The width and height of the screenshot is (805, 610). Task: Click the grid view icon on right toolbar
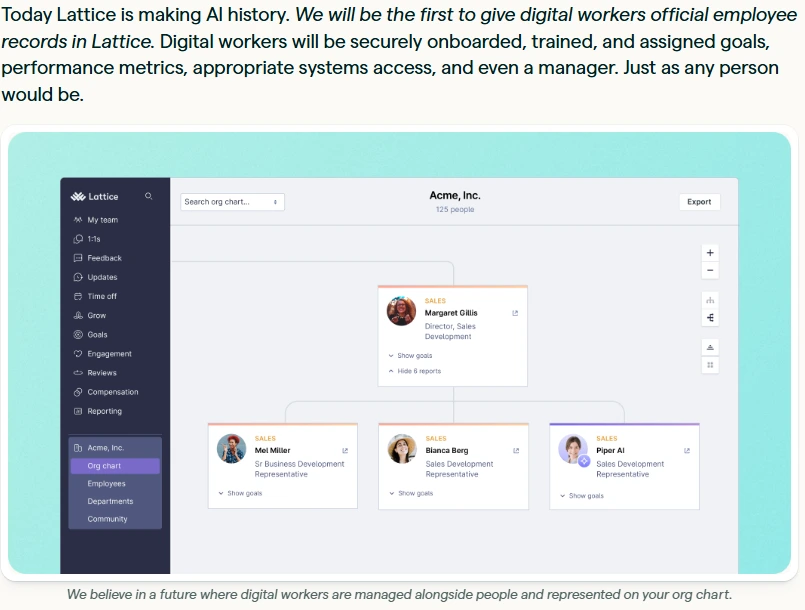(x=710, y=365)
